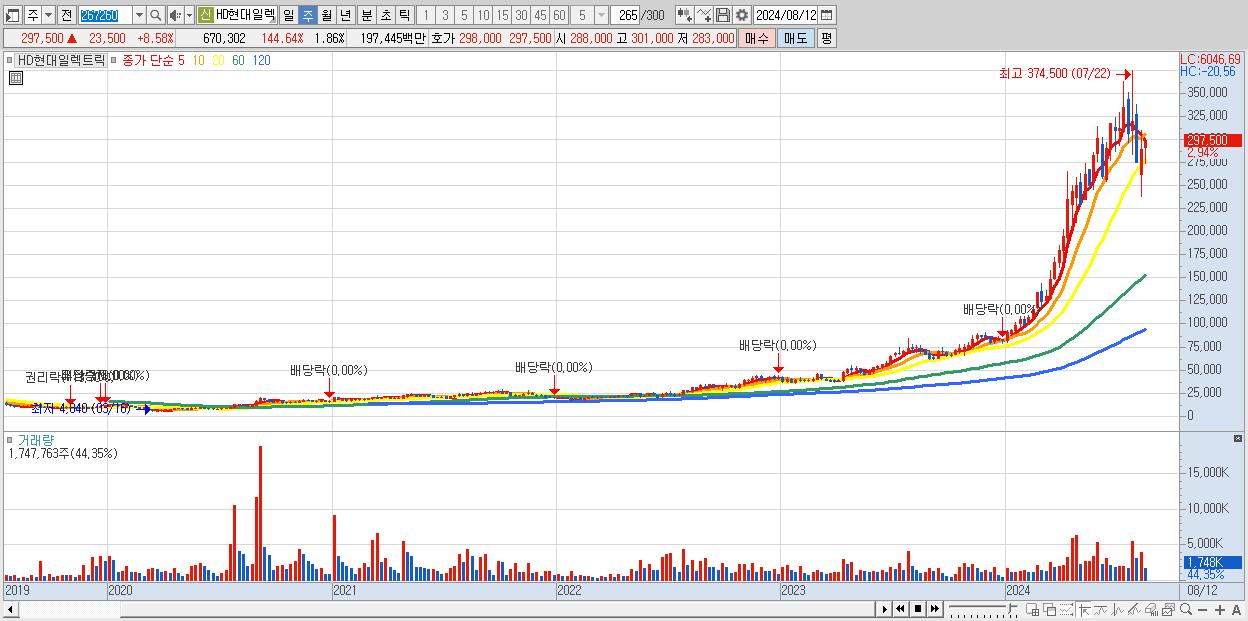Image resolution: width=1248 pixels, height=621 pixels.
Task: Toggle the left side panel icon
Action: (x=14, y=15)
